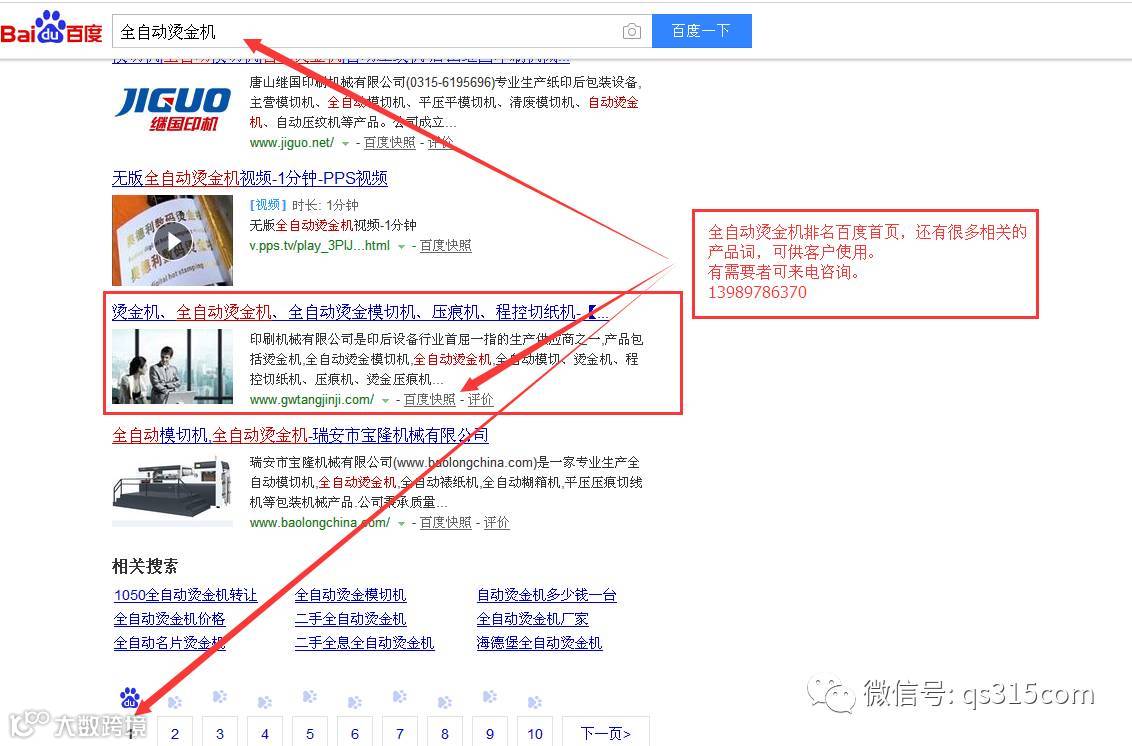Focus the search box containing 全自动烫金机
1132x746 pixels.
[382, 31]
